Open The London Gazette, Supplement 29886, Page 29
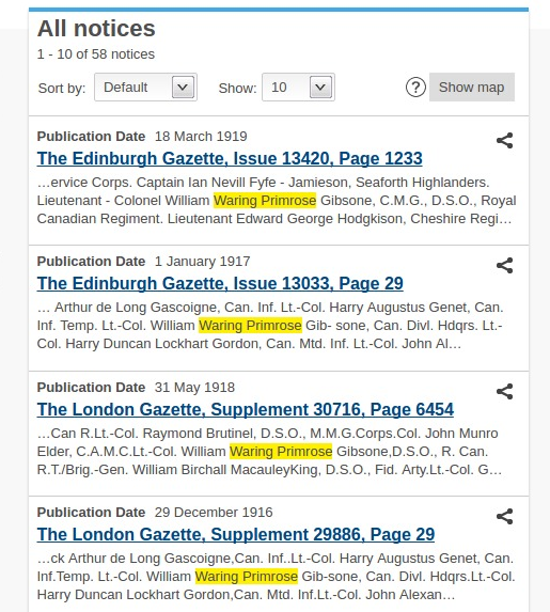Image resolution: width=550 pixels, height=612 pixels. tap(236, 534)
